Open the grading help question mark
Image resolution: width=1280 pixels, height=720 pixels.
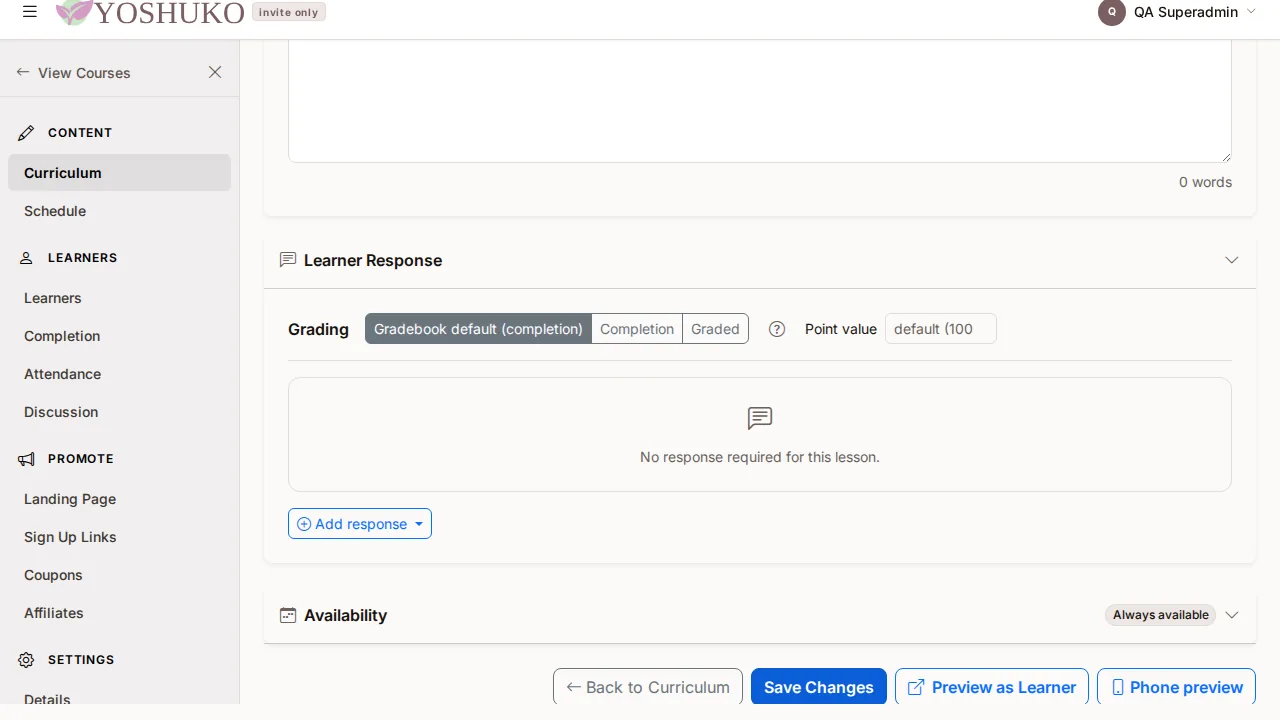777,329
